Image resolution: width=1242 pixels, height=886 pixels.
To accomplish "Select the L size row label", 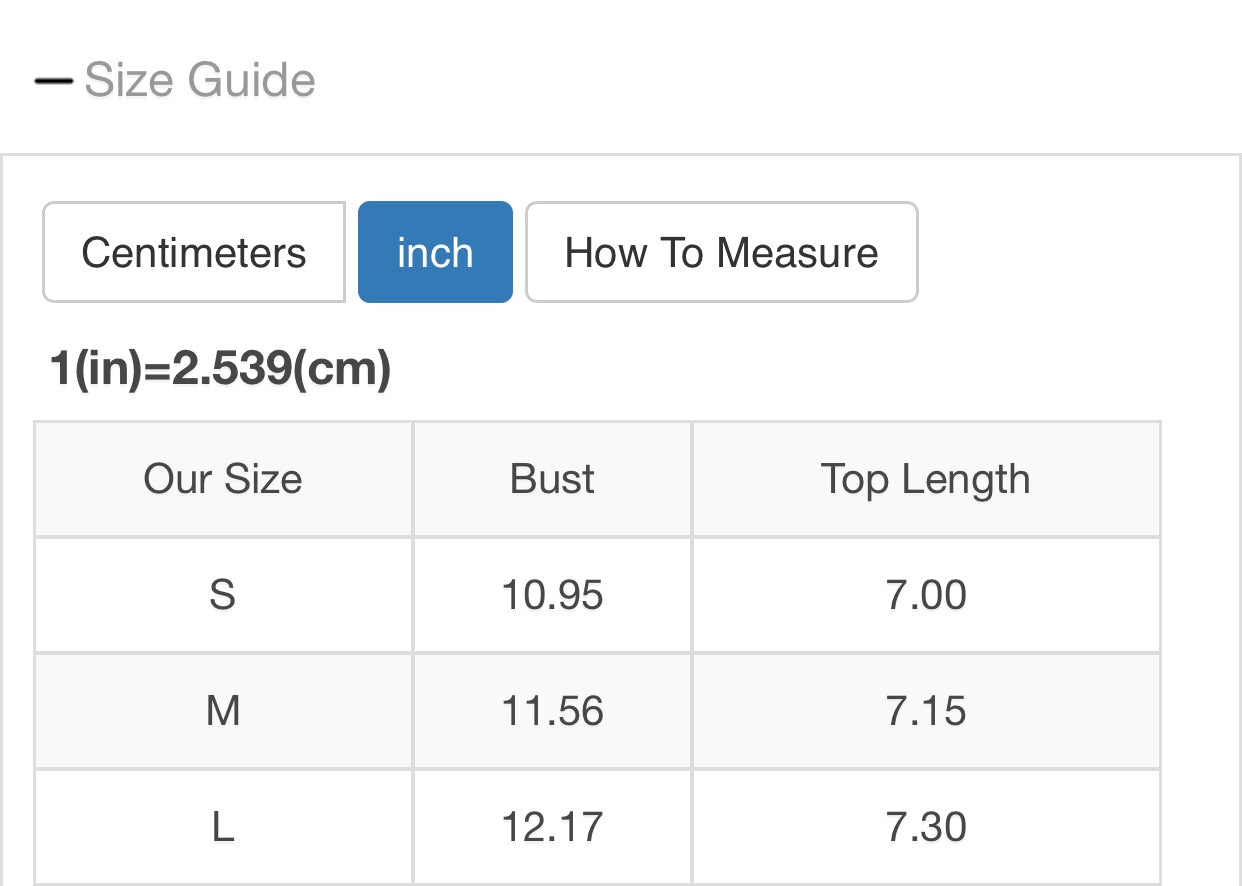I will pyautogui.click(x=222, y=827).
